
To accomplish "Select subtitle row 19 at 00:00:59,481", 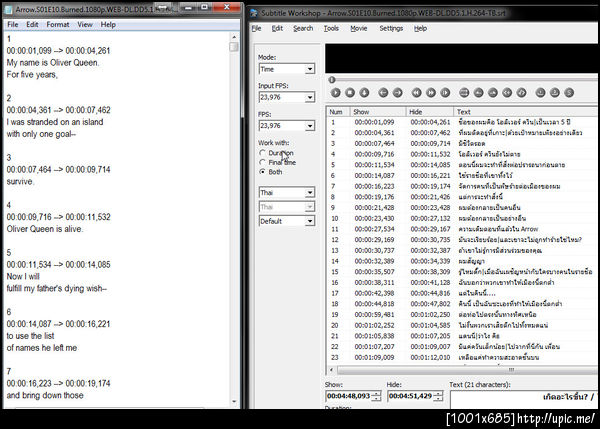I will tap(462, 315).
